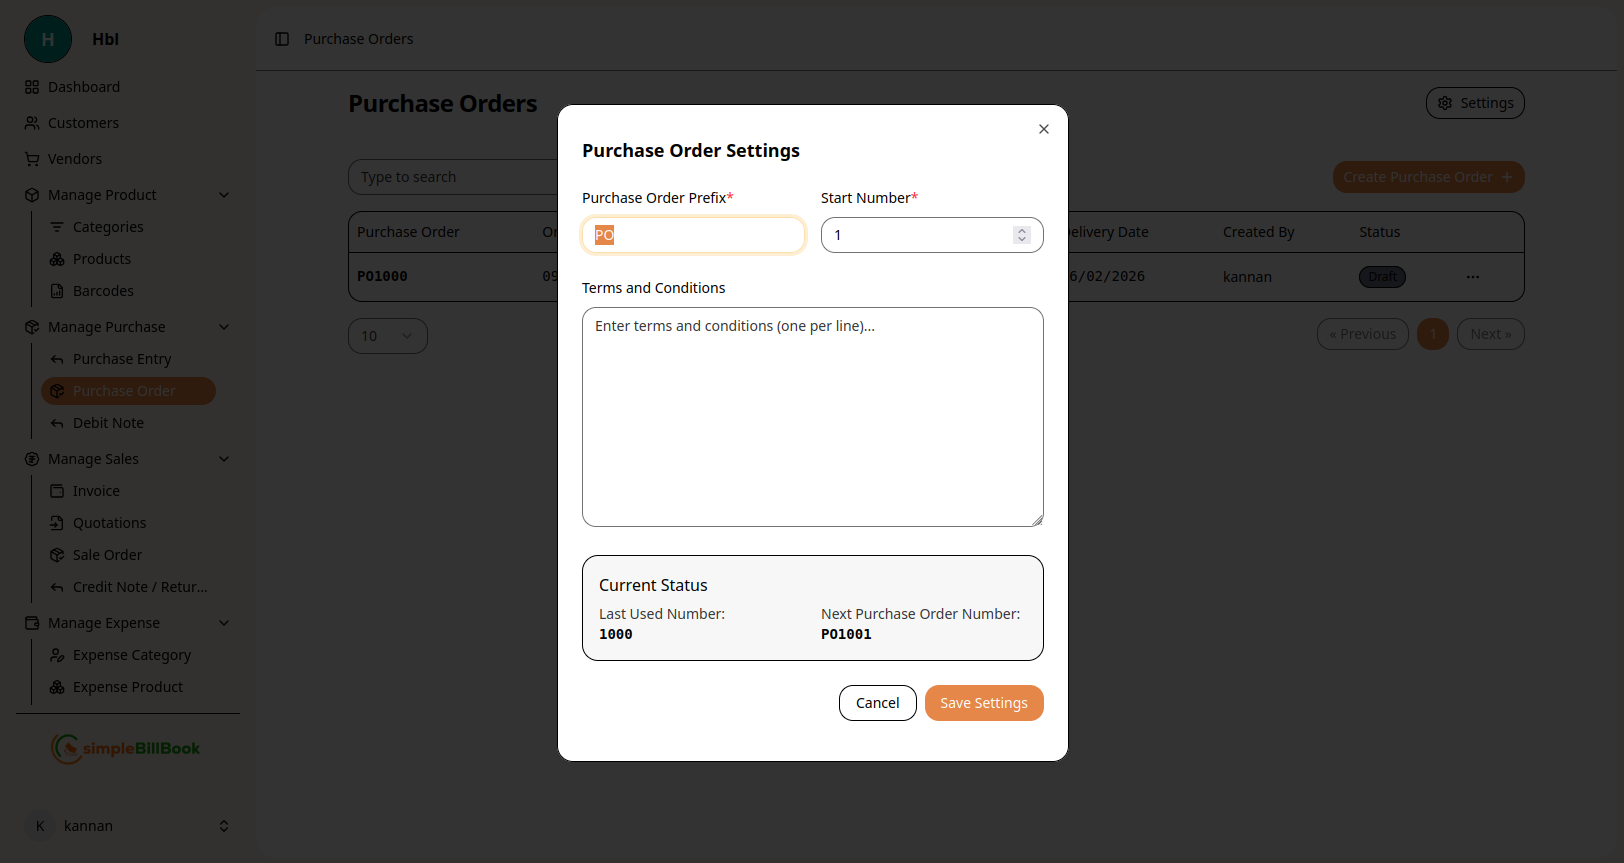Collapse the Manage Product group
Image resolution: width=1624 pixels, height=863 pixels.
click(x=224, y=195)
